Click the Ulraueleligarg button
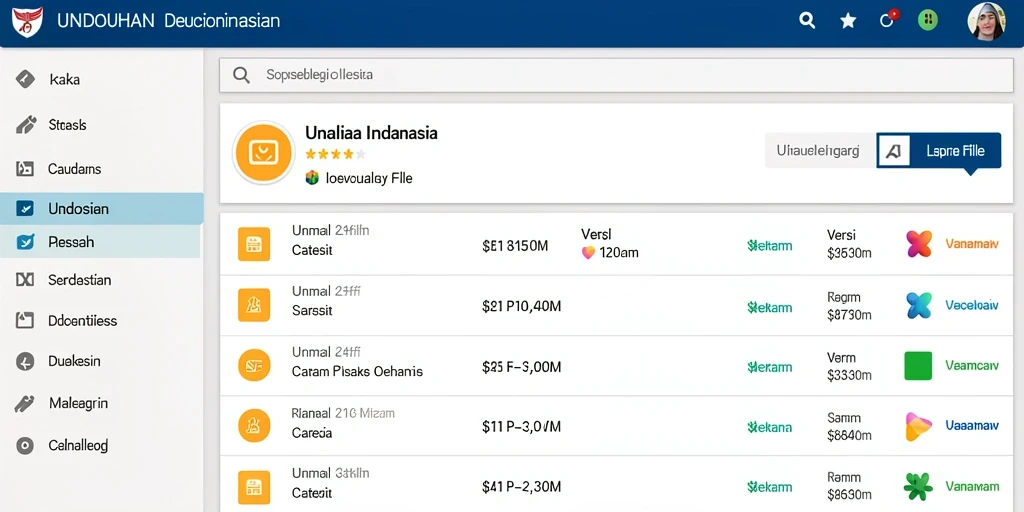The width and height of the screenshot is (1024, 512). (x=818, y=151)
